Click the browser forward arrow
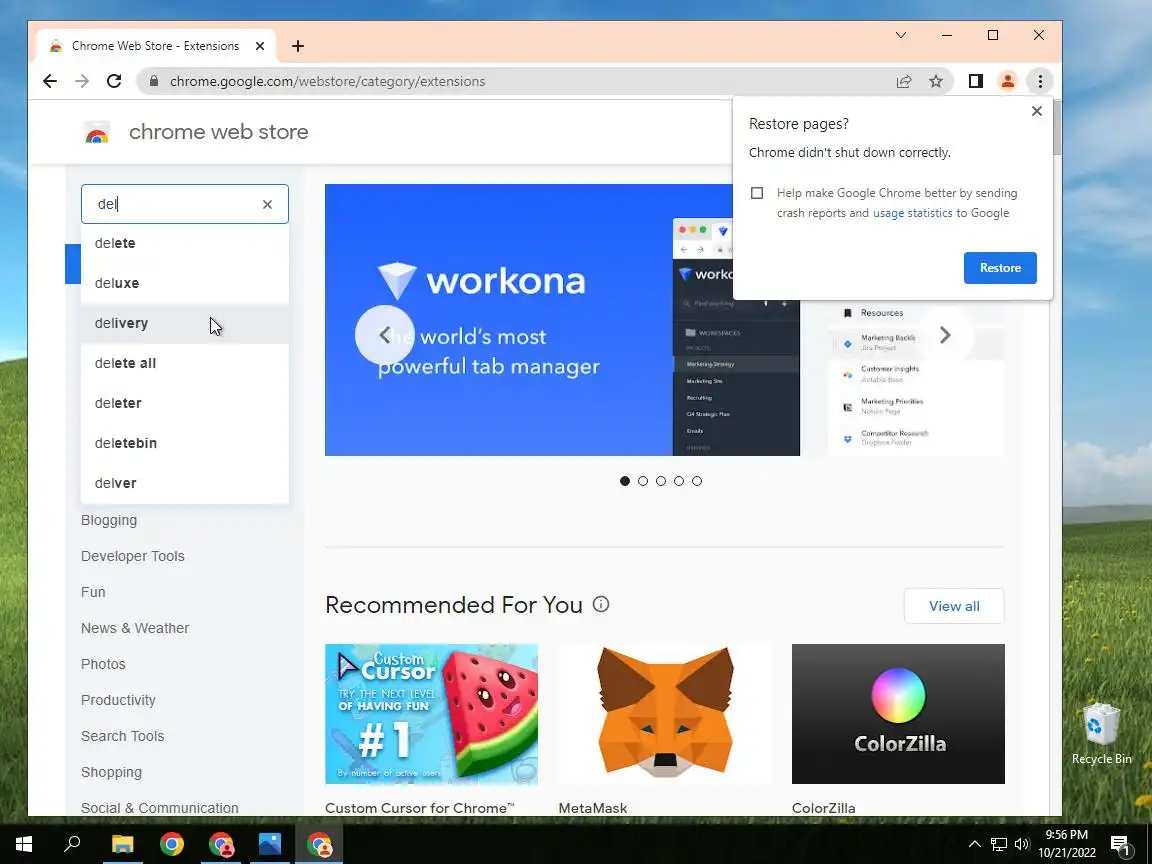This screenshot has width=1152, height=864. (82, 82)
